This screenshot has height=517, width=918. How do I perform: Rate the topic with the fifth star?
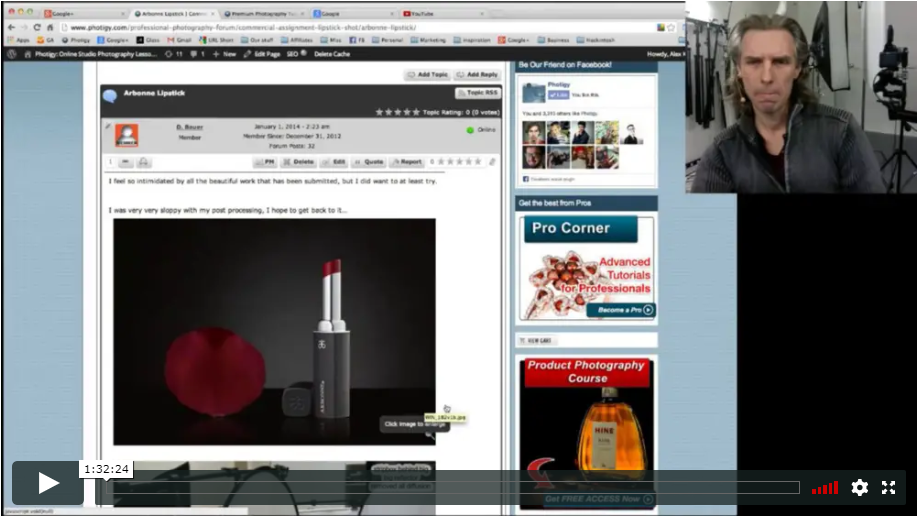(416, 112)
